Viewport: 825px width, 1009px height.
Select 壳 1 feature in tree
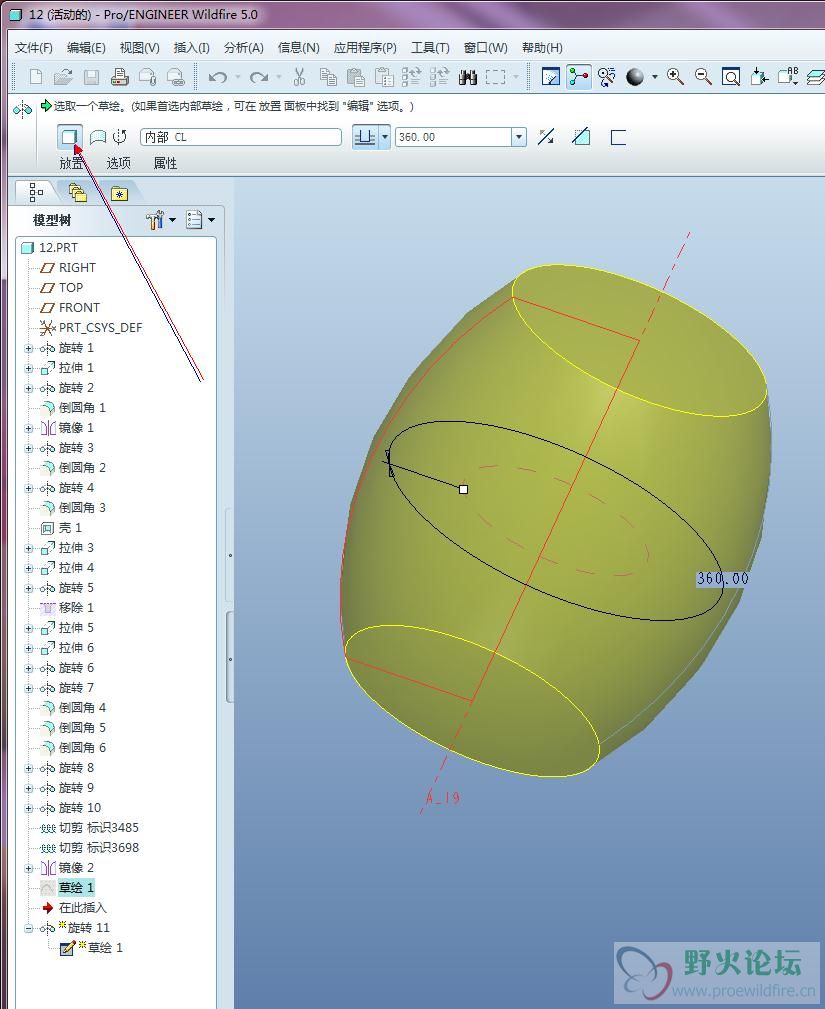click(x=70, y=528)
